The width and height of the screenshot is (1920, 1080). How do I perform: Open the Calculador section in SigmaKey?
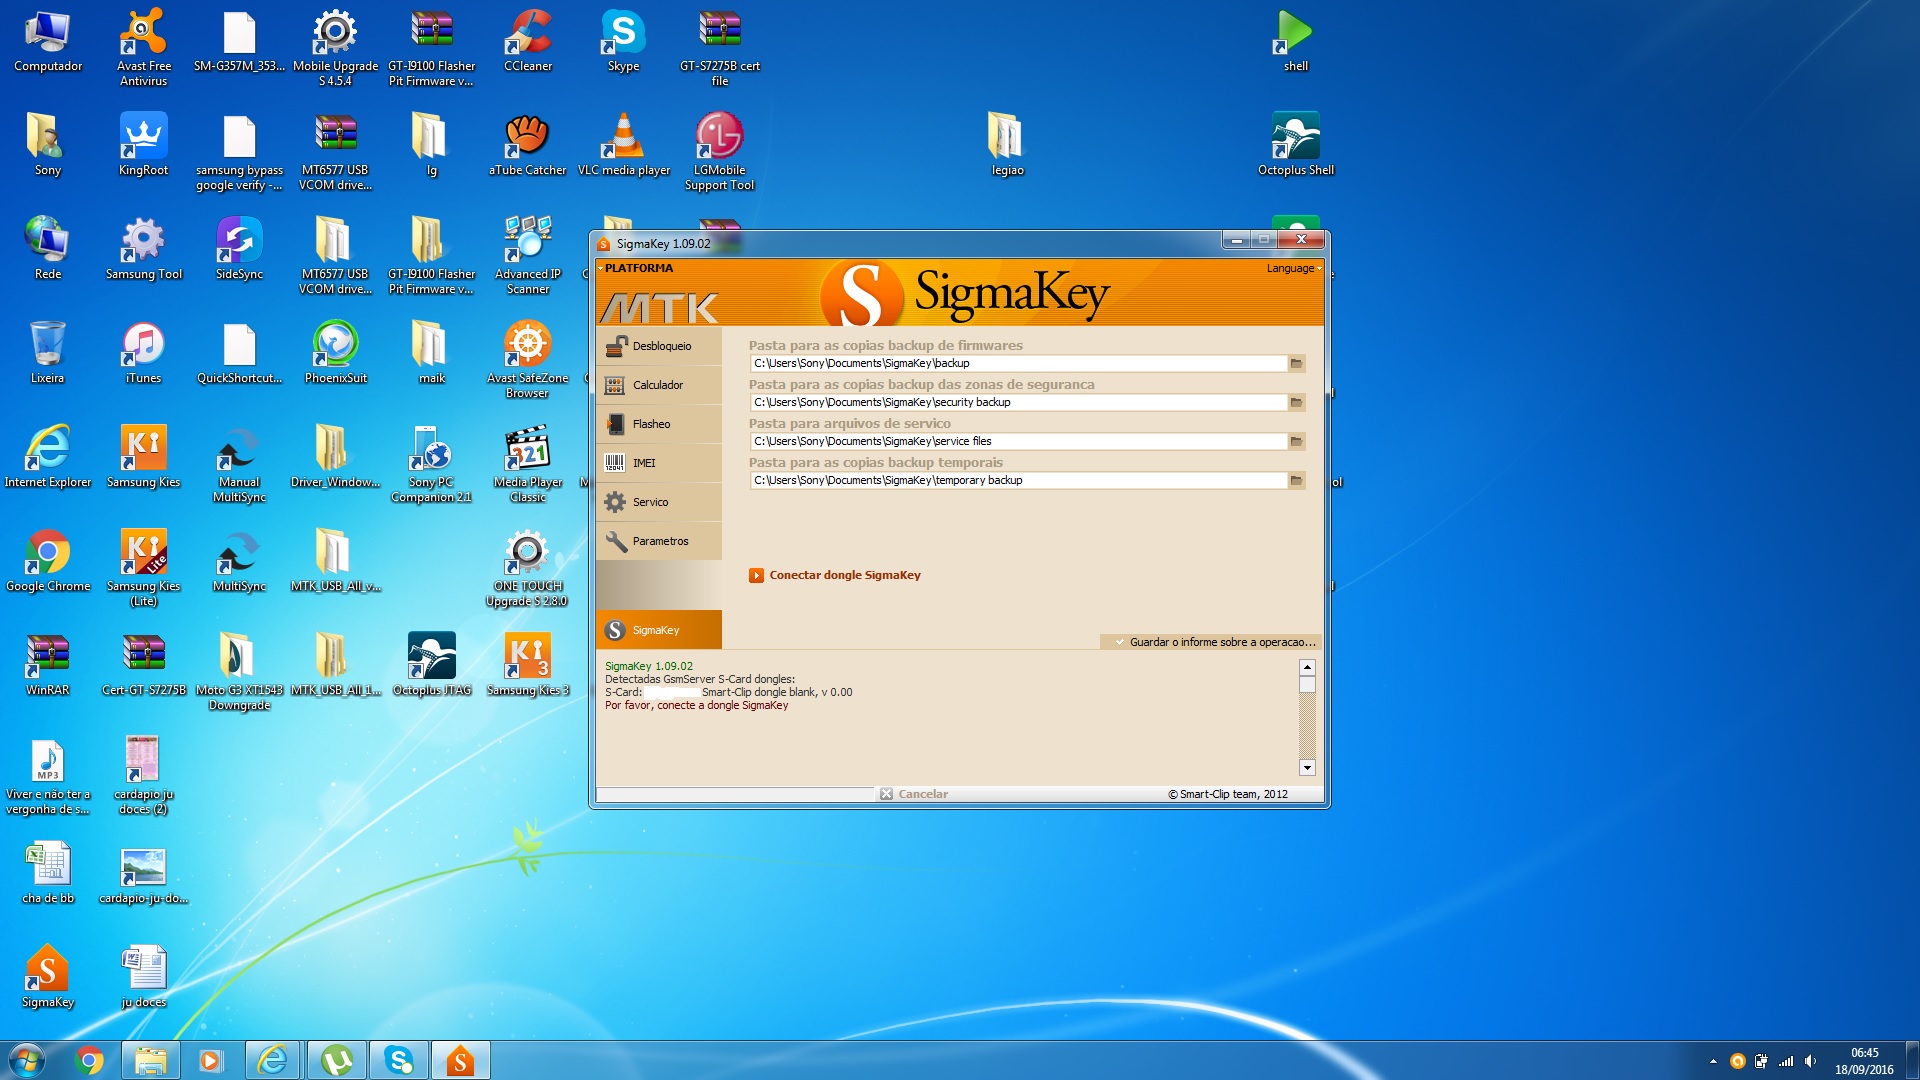[659, 385]
